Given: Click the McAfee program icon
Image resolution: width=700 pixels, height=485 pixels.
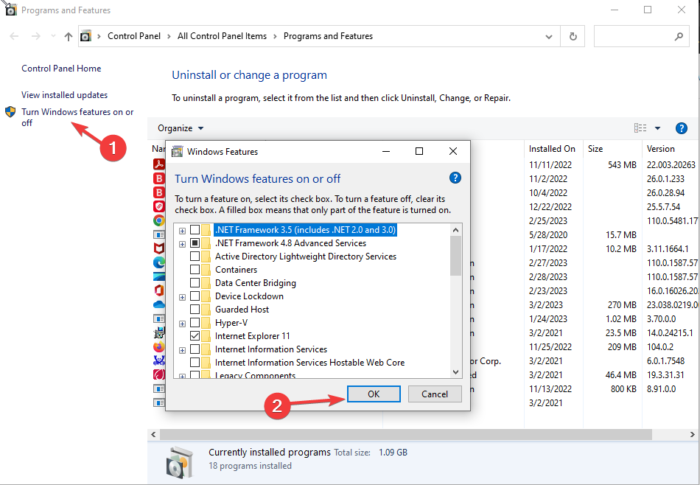Looking at the screenshot, I should pyautogui.click(x=159, y=248).
